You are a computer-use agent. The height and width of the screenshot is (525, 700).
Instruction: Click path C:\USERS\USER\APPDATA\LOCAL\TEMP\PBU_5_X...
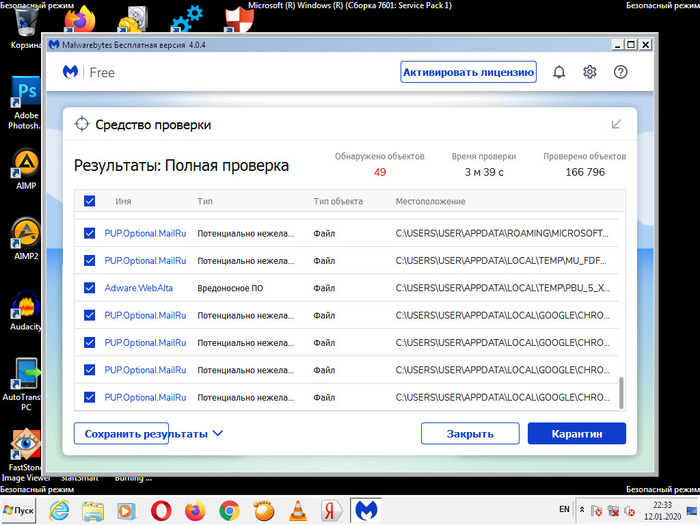pyautogui.click(x=502, y=288)
